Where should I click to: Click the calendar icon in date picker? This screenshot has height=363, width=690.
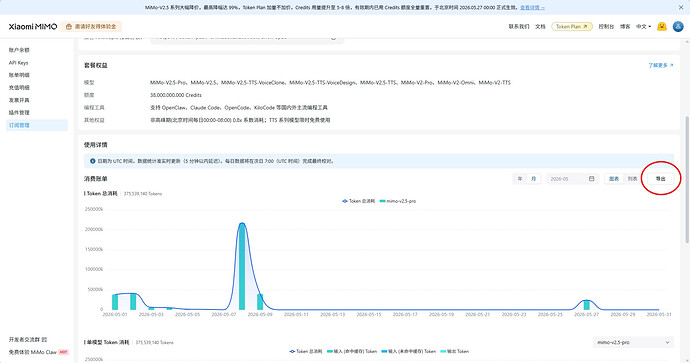tap(591, 179)
